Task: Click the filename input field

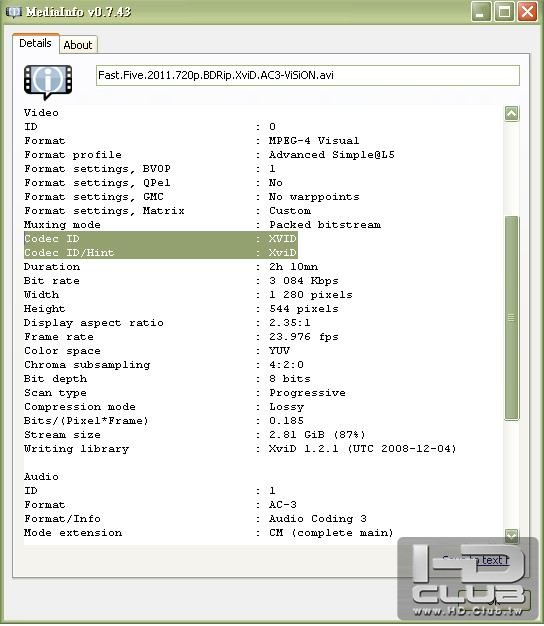Action: pyautogui.click(x=308, y=75)
